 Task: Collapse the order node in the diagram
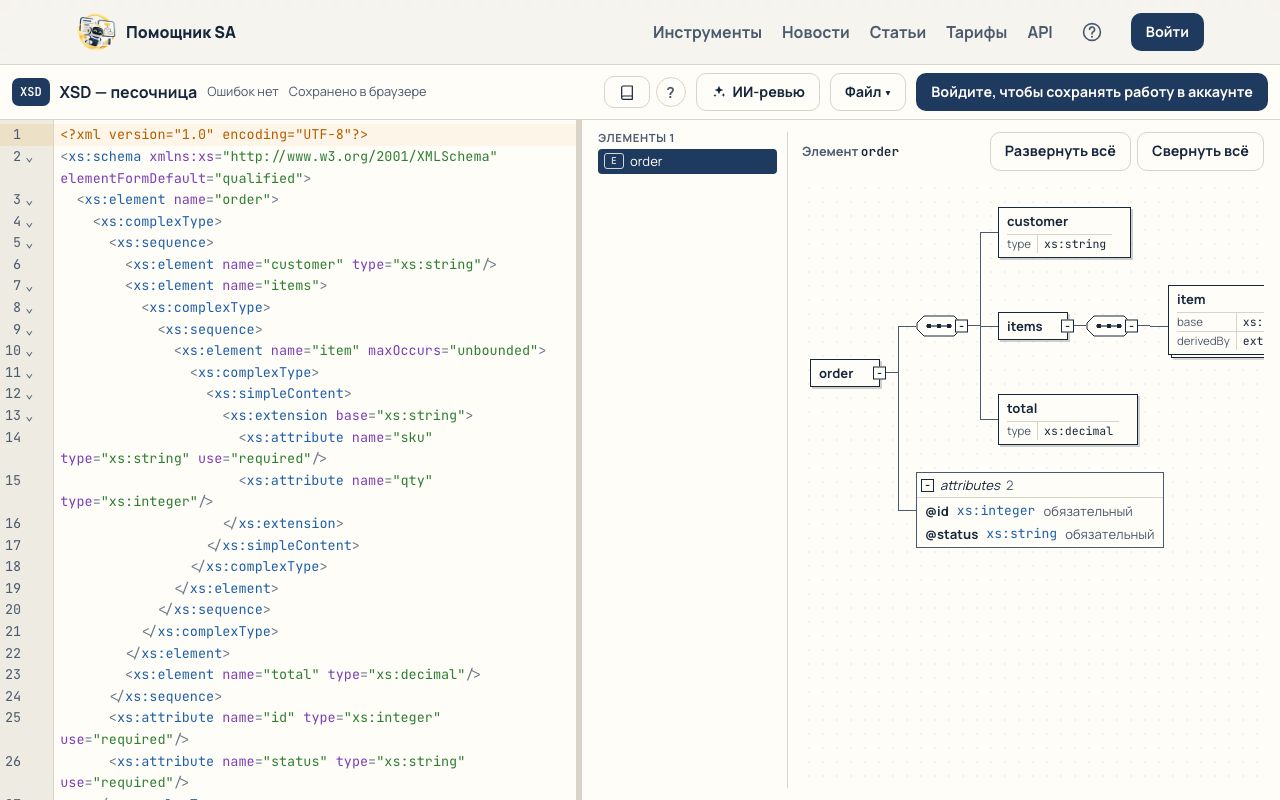(x=879, y=374)
